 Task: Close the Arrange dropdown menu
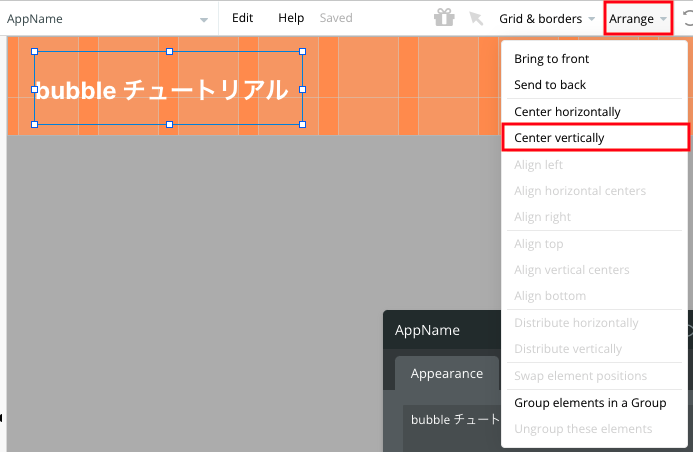tap(638, 19)
